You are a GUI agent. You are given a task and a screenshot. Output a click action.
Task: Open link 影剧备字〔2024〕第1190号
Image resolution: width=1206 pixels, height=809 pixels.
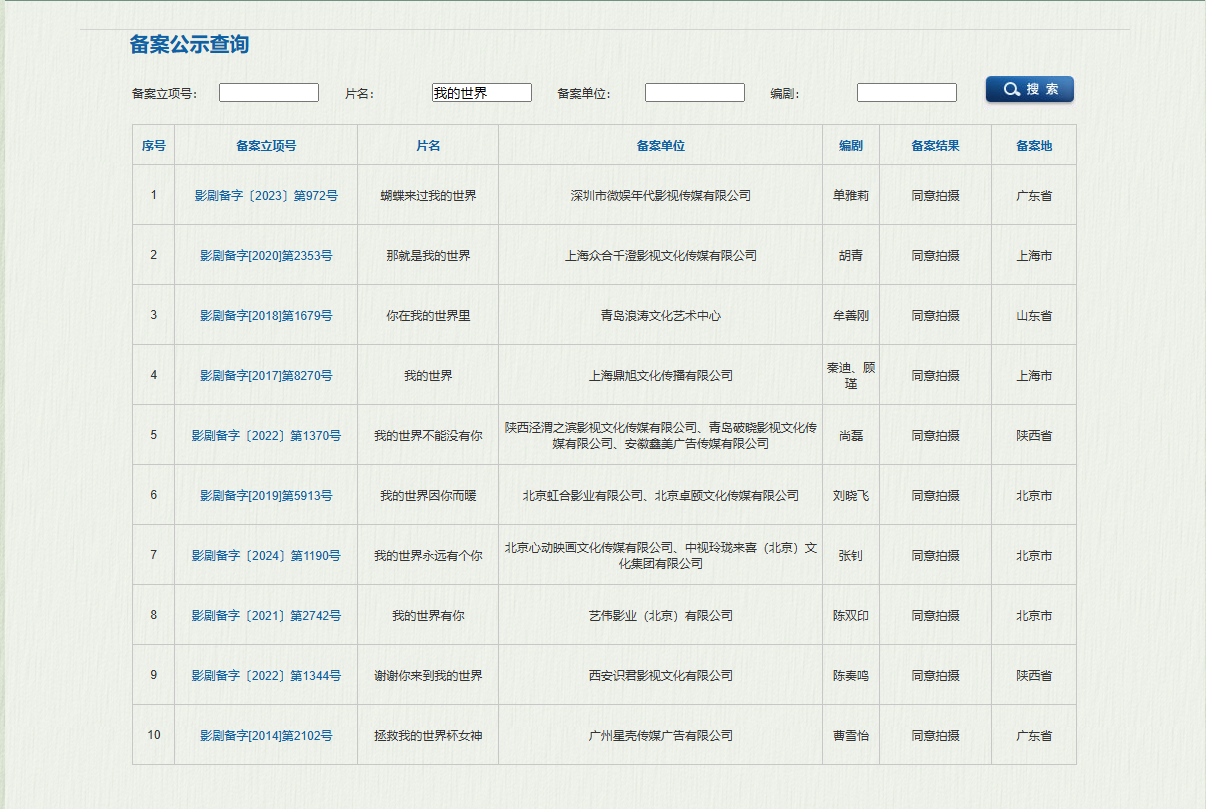[266, 555]
